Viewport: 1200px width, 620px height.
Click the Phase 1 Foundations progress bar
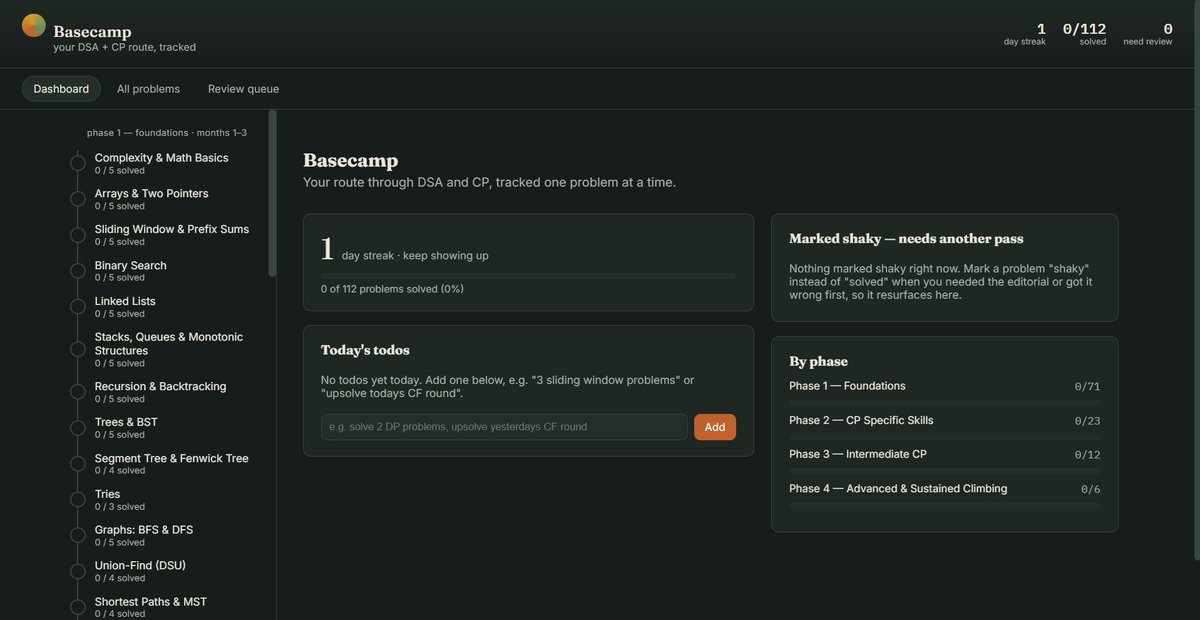click(944, 402)
